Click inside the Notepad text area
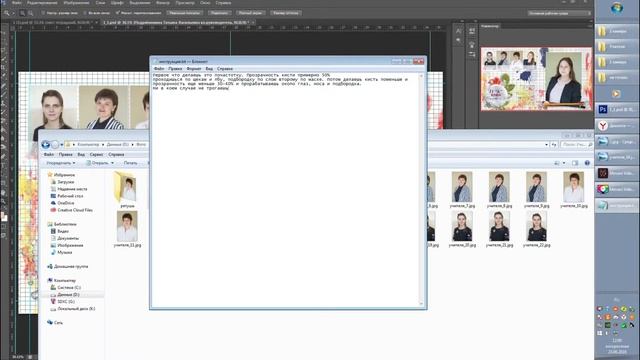The width and height of the screenshot is (640, 360). click(285, 190)
